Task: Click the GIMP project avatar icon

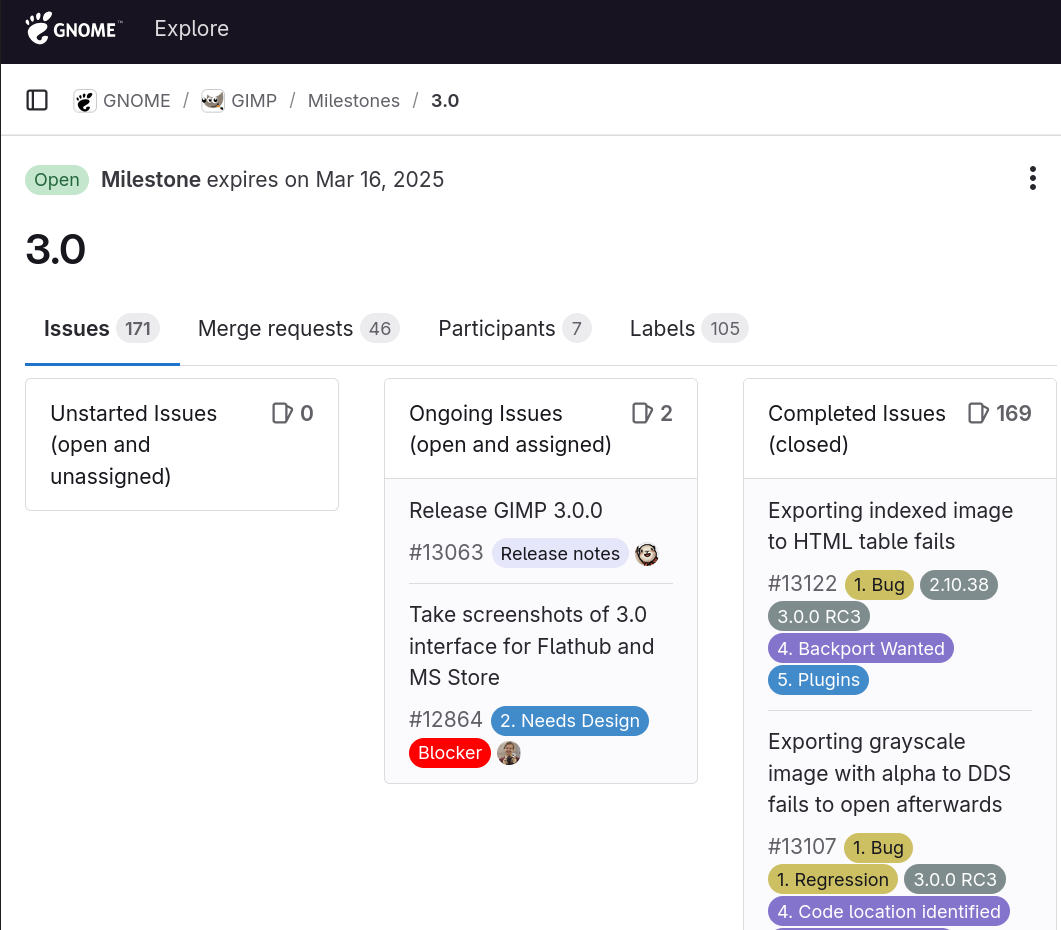Action: pyautogui.click(x=213, y=101)
